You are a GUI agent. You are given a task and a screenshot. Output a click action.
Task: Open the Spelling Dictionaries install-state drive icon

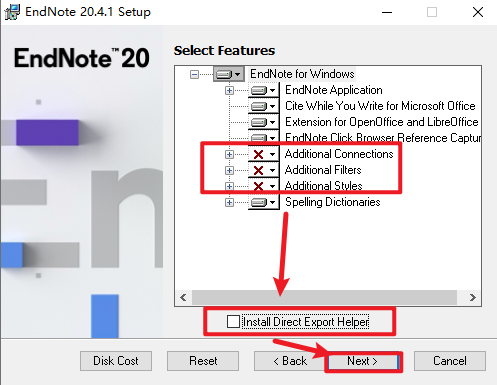point(263,202)
